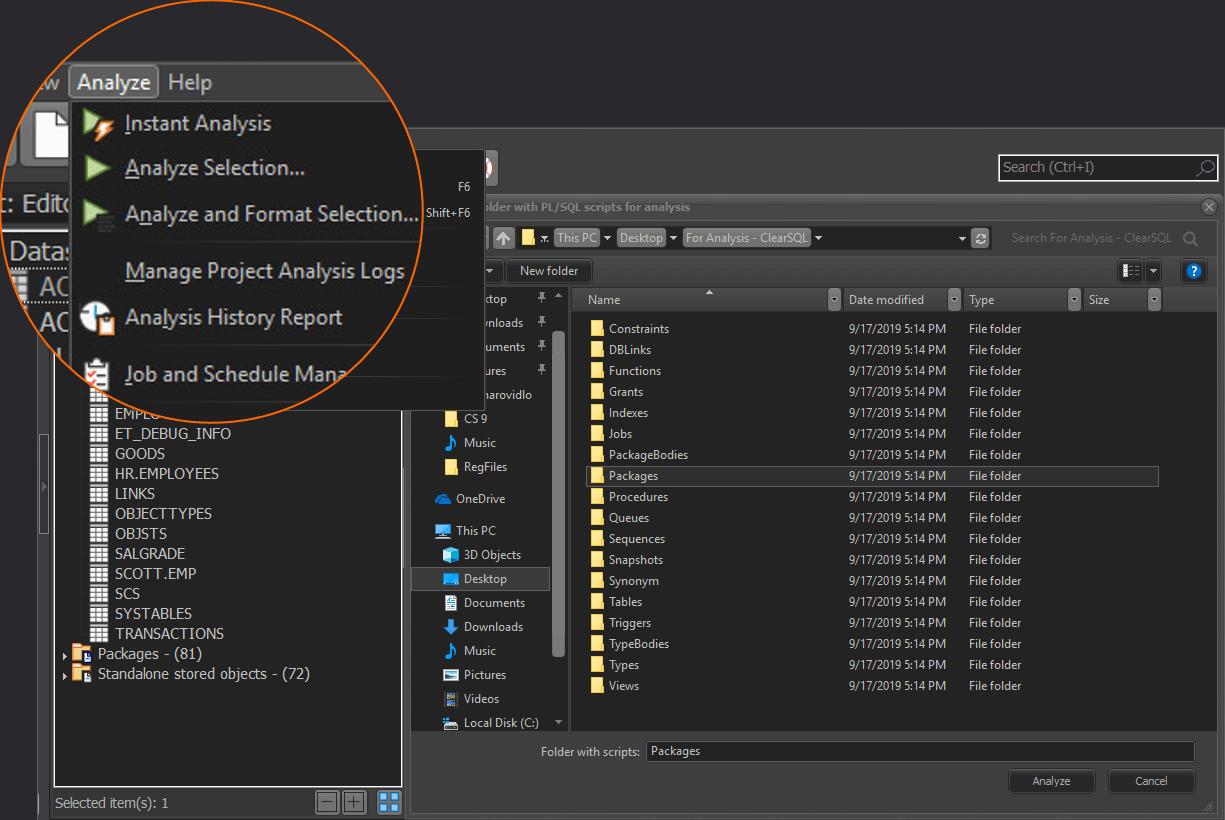This screenshot has height=820, width=1225.
Task: Click Job and Schedule Manager clipboard icon
Action: [98, 374]
